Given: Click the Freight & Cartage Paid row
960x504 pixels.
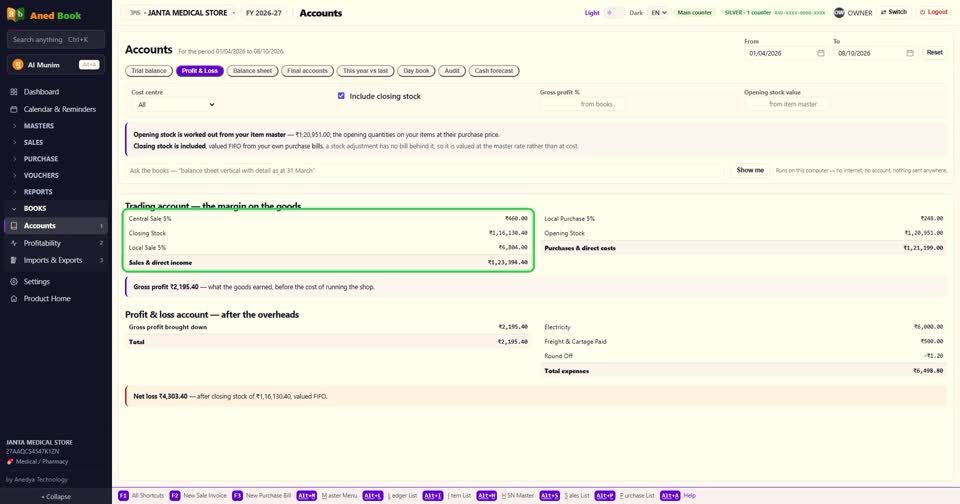Looking at the screenshot, I should [743, 342].
